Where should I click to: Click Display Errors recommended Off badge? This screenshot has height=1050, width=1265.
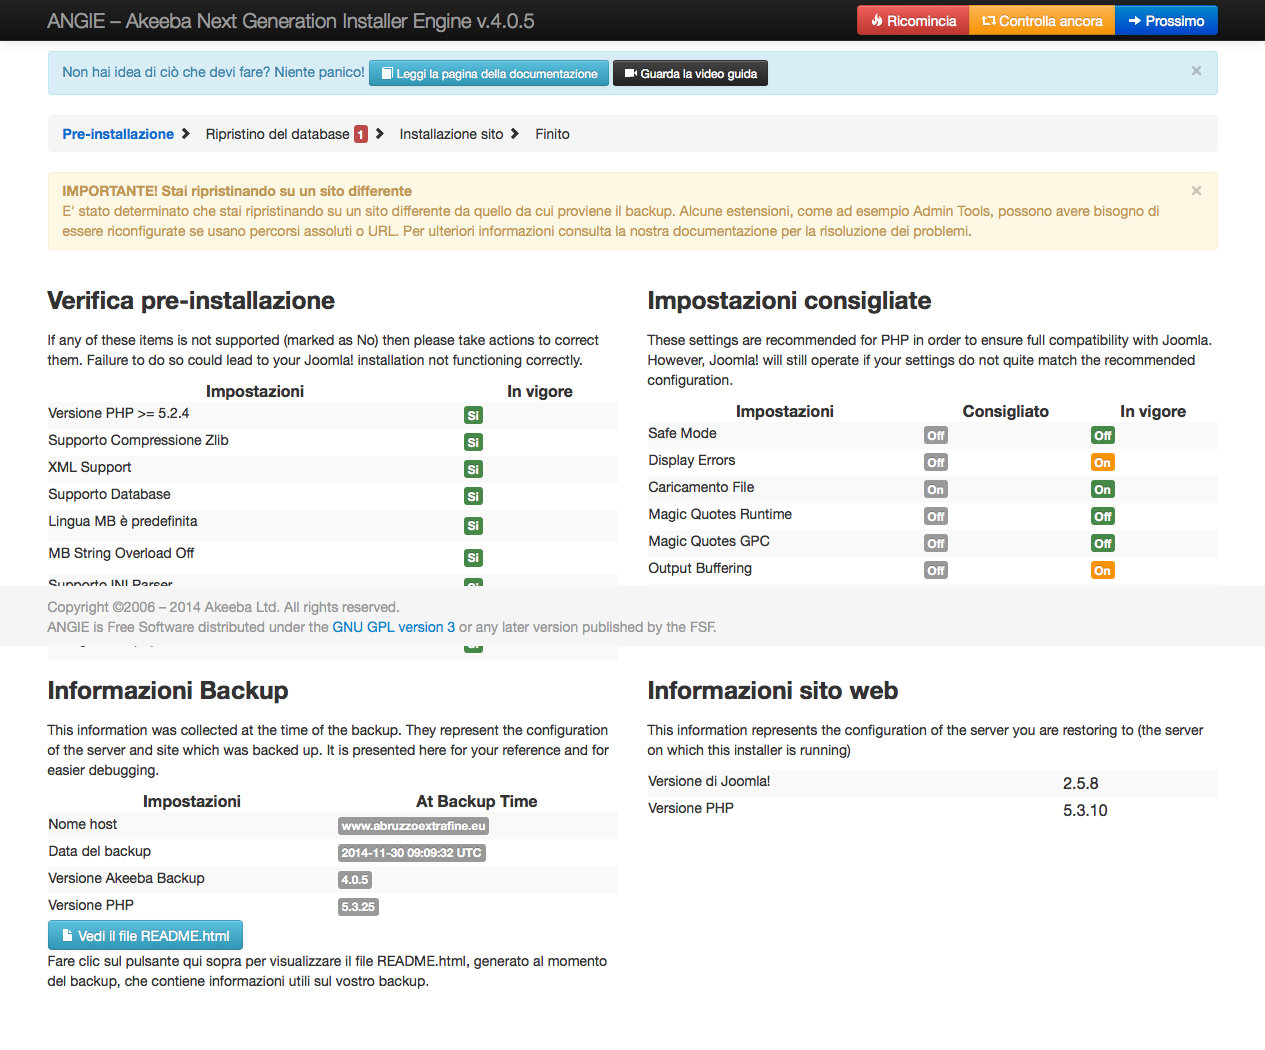(936, 462)
